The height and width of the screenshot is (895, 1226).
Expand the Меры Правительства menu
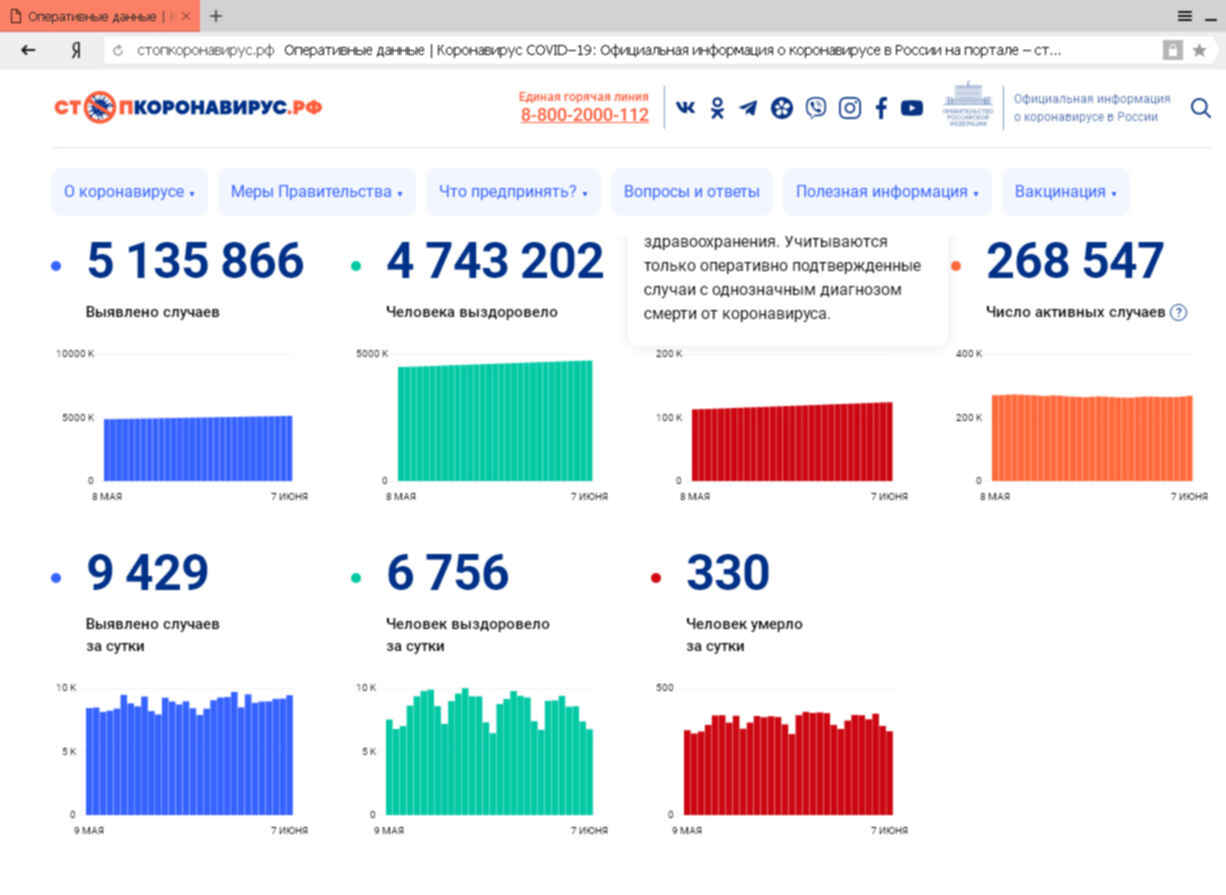(x=317, y=192)
